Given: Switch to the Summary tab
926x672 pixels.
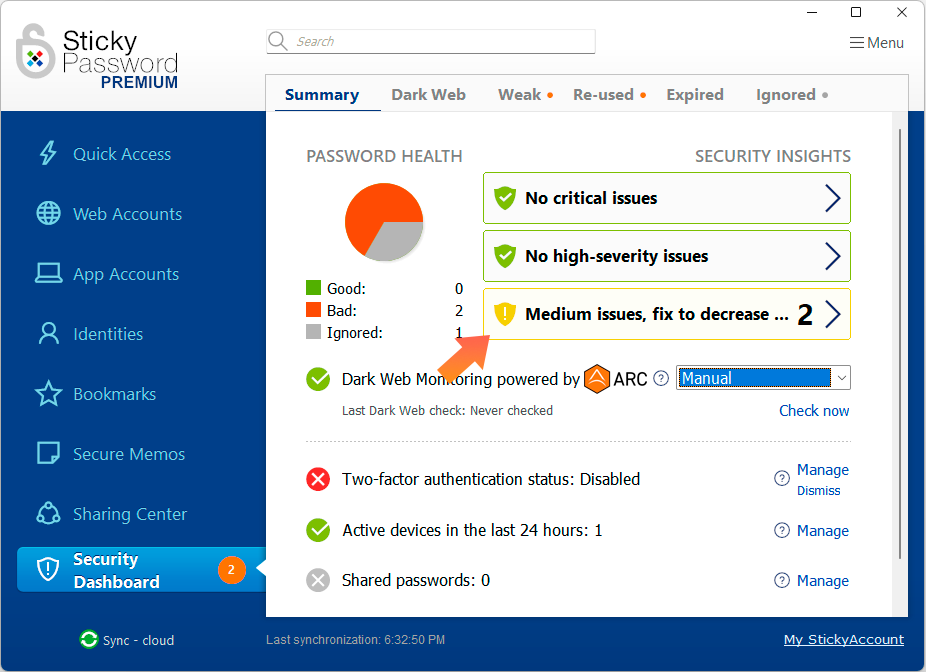Looking at the screenshot, I should coord(322,94).
